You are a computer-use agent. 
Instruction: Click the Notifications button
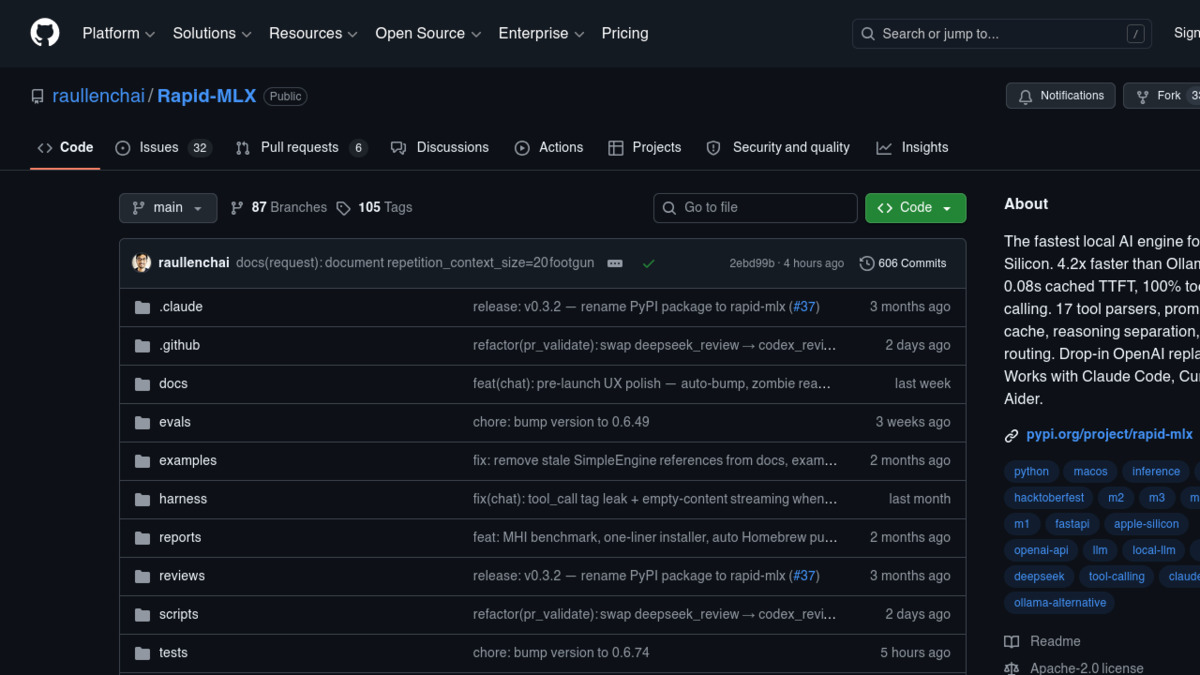(1061, 96)
